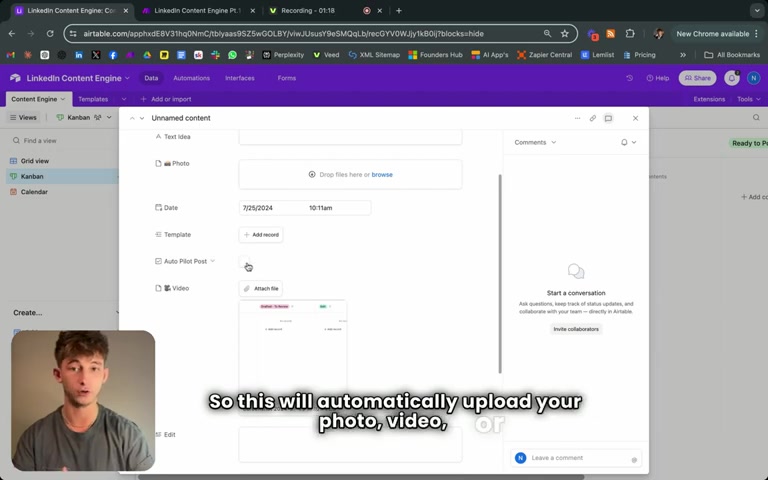Open Chrome extensions puzzle icon

point(630,34)
